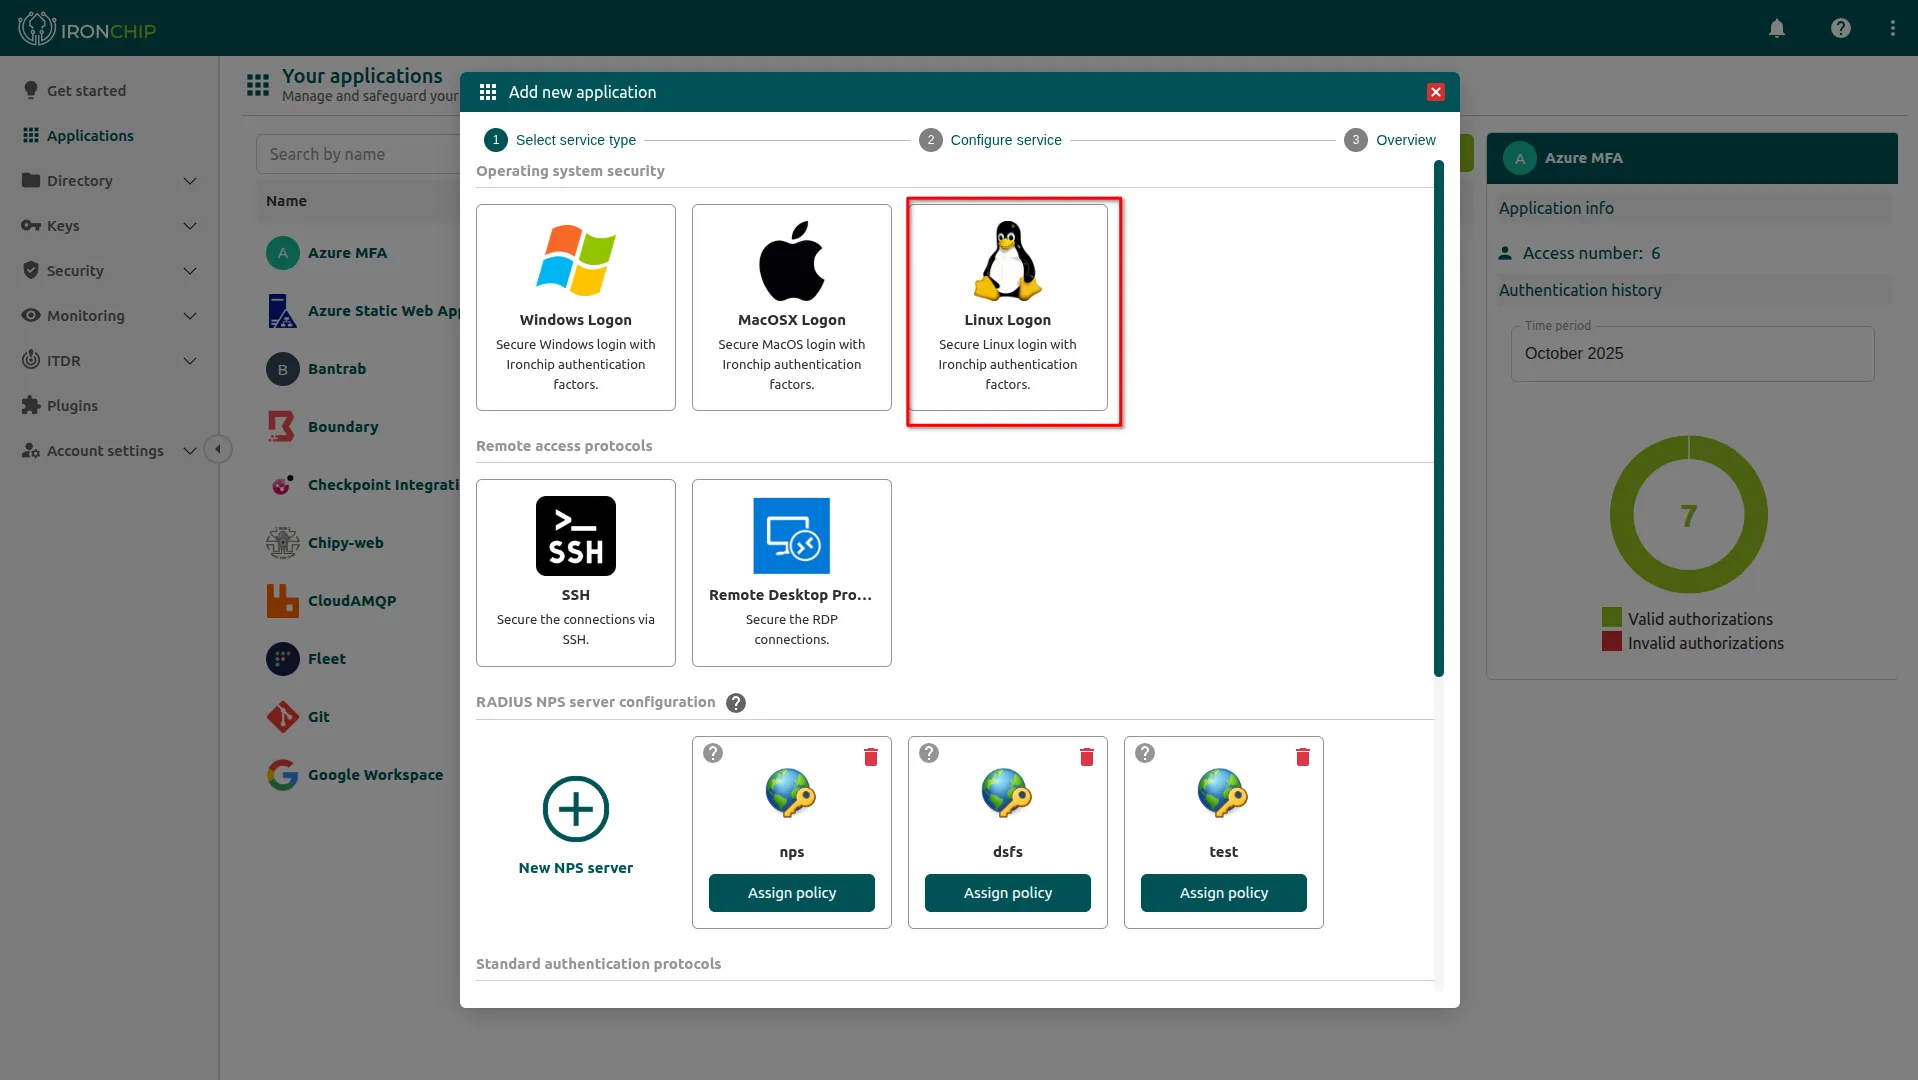1918x1080 pixels.
Task: Delete the dsfs server card
Action: pos(1086,757)
